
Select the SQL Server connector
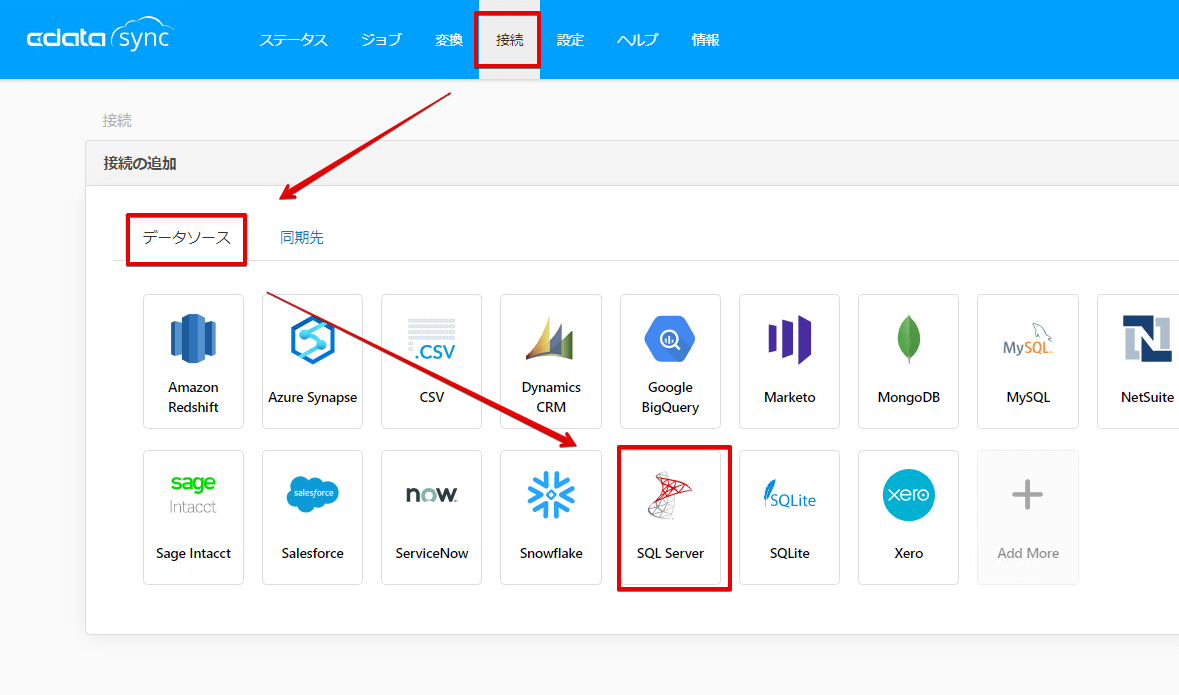[670, 517]
